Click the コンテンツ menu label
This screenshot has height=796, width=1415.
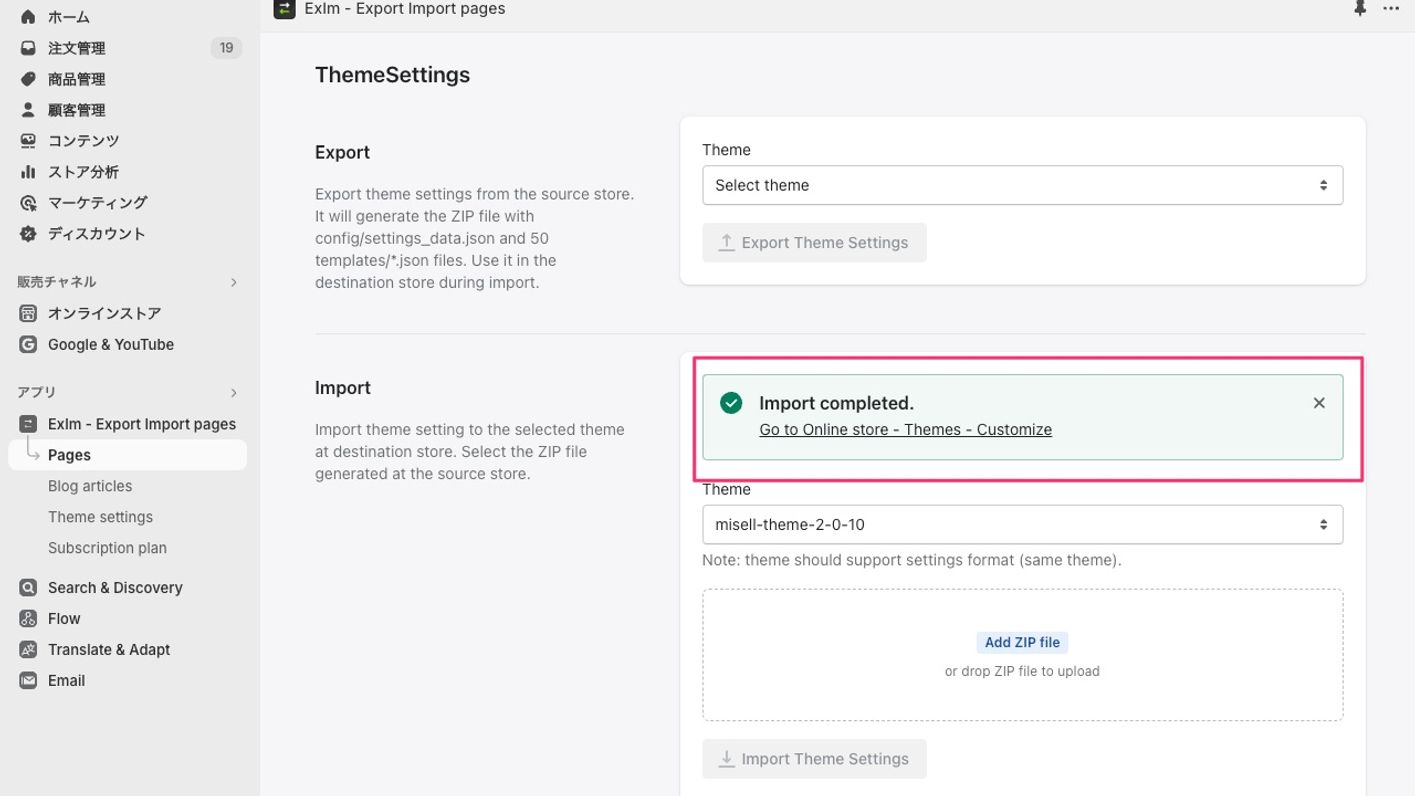pyautogui.click(x=84, y=141)
